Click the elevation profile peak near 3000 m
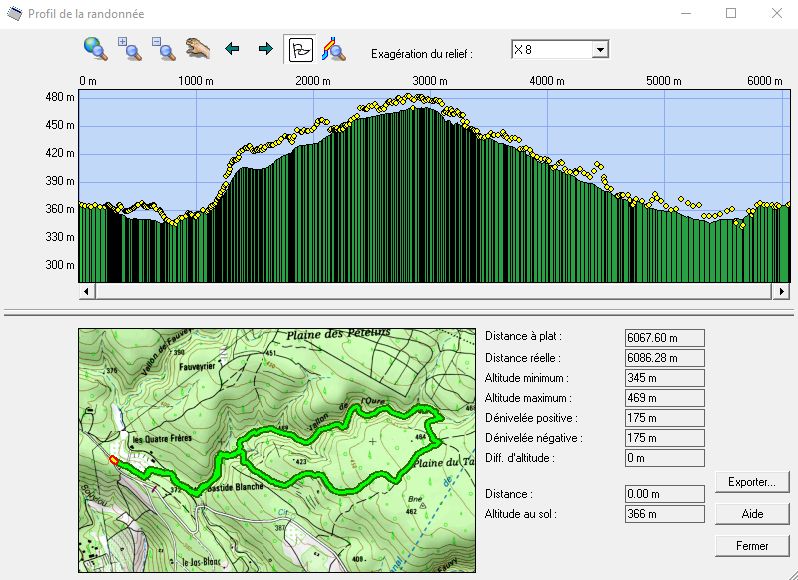This screenshot has width=798, height=580. pyautogui.click(x=425, y=109)
